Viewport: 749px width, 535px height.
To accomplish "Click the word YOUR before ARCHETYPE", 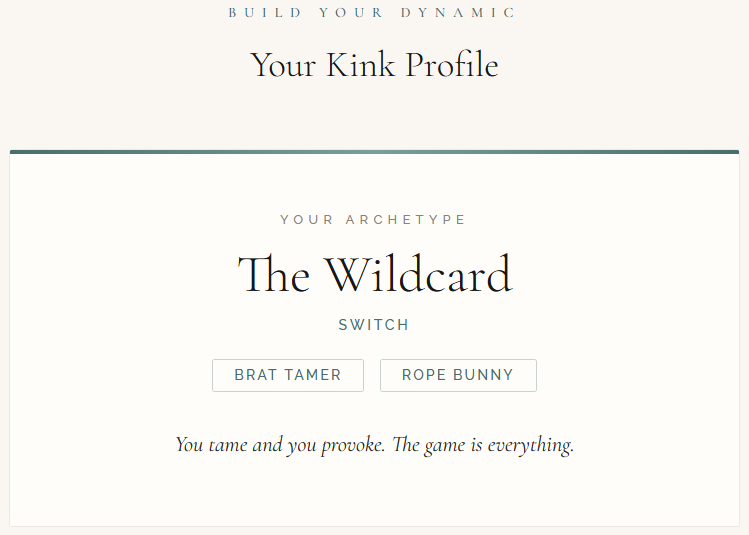I will 307,220.
